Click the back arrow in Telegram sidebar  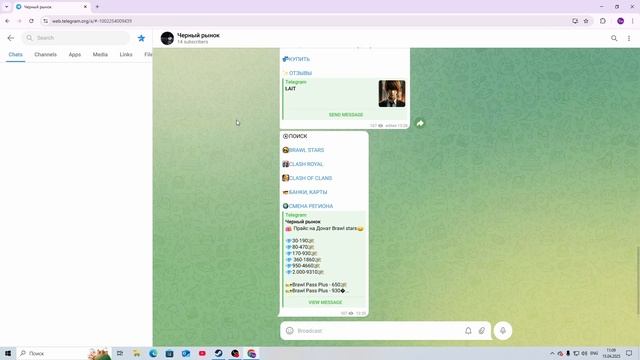point(11,38)
